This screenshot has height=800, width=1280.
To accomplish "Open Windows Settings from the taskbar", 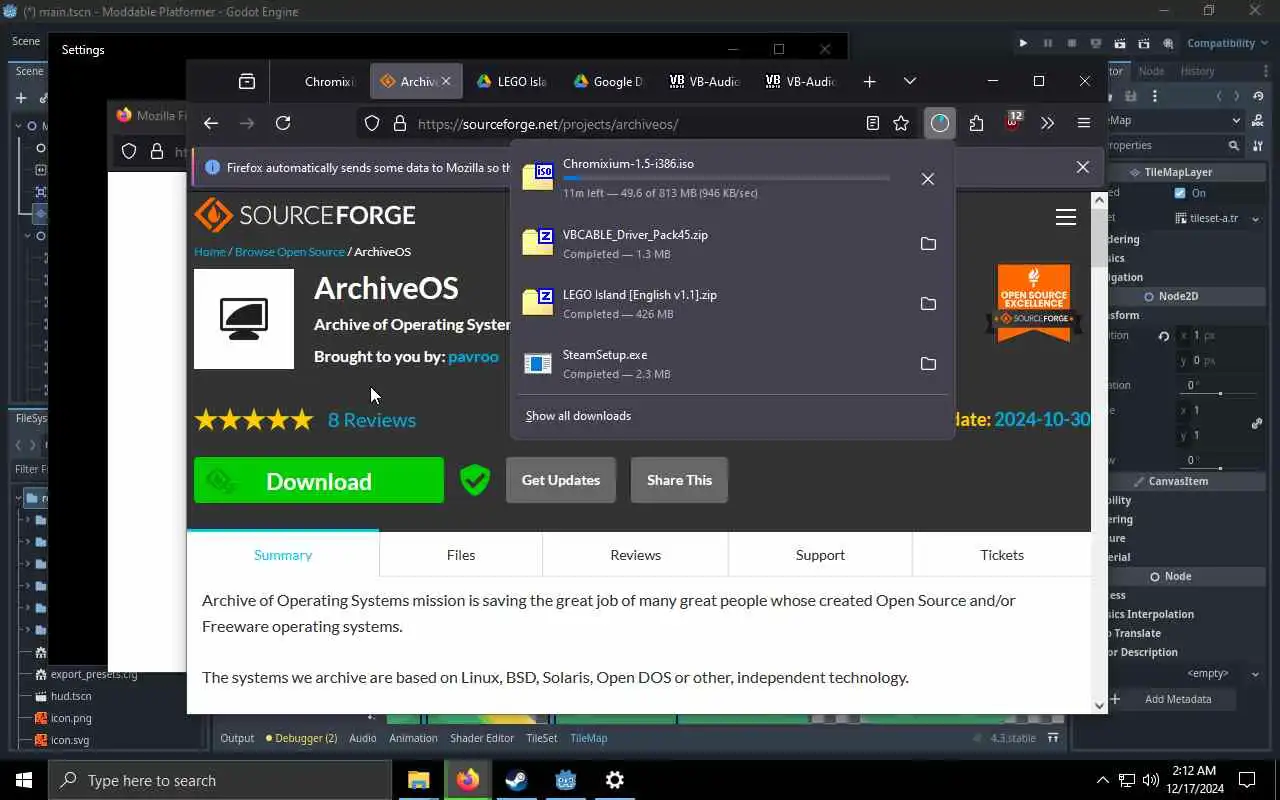I will (614, 780).
